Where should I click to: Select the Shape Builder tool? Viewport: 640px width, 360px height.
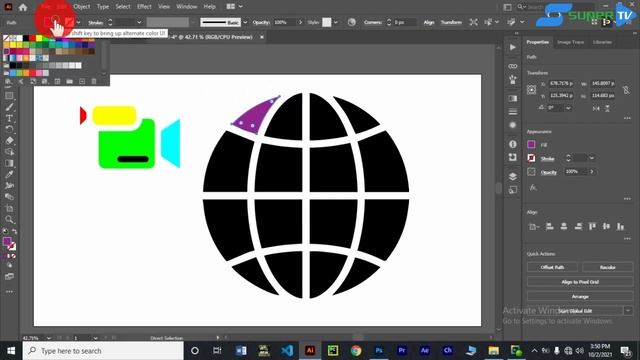9,151
